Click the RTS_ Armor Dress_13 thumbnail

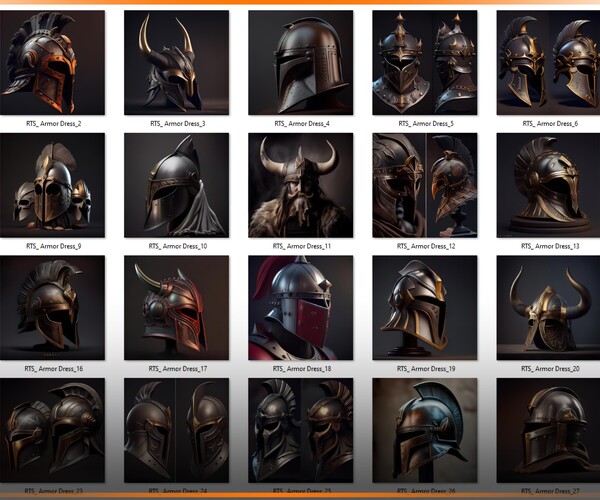548,185
